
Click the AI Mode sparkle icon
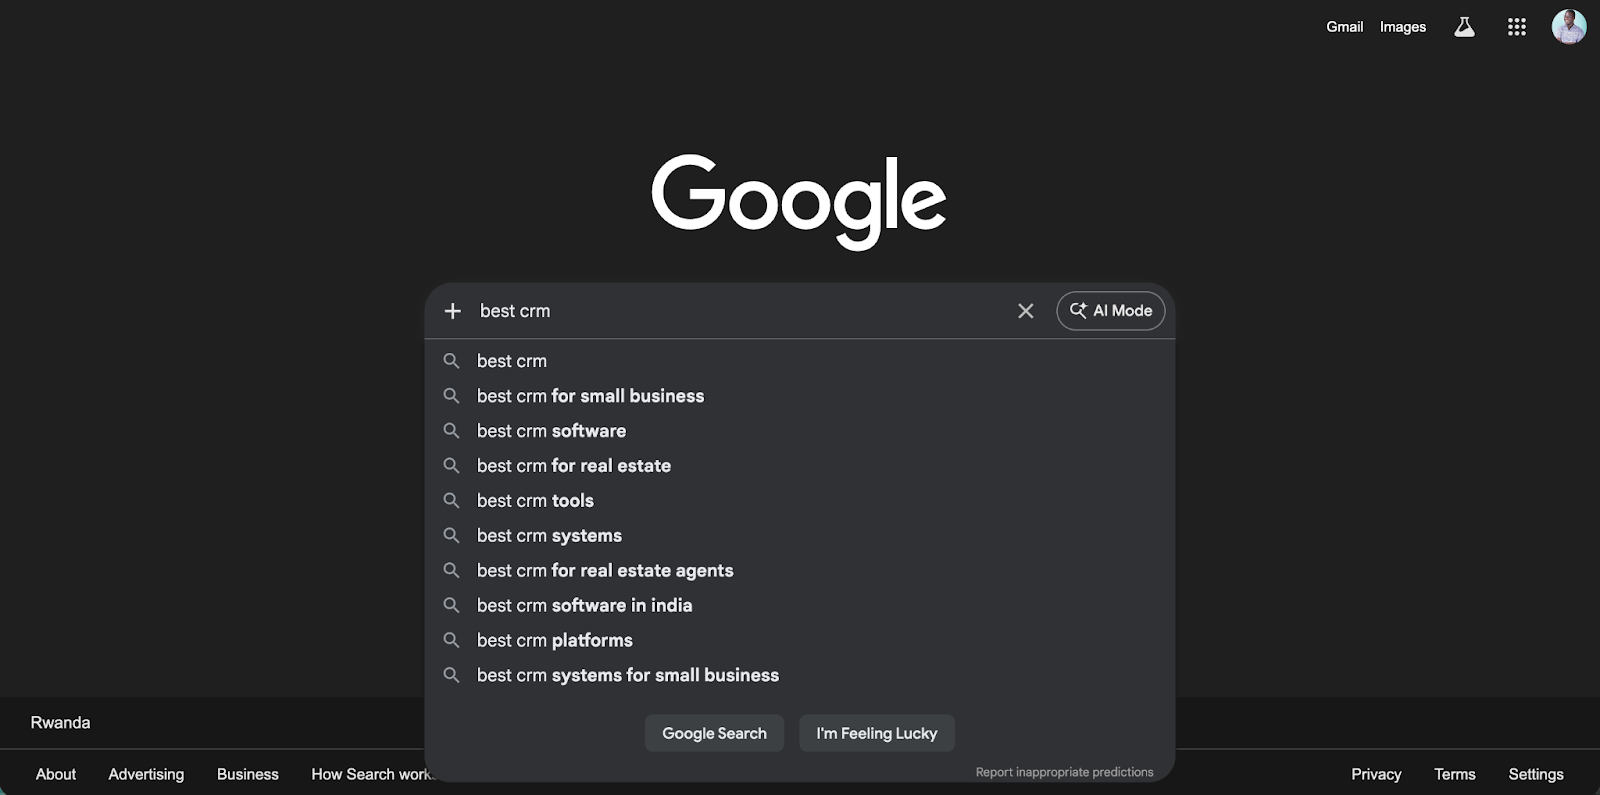coord(1078,310)
